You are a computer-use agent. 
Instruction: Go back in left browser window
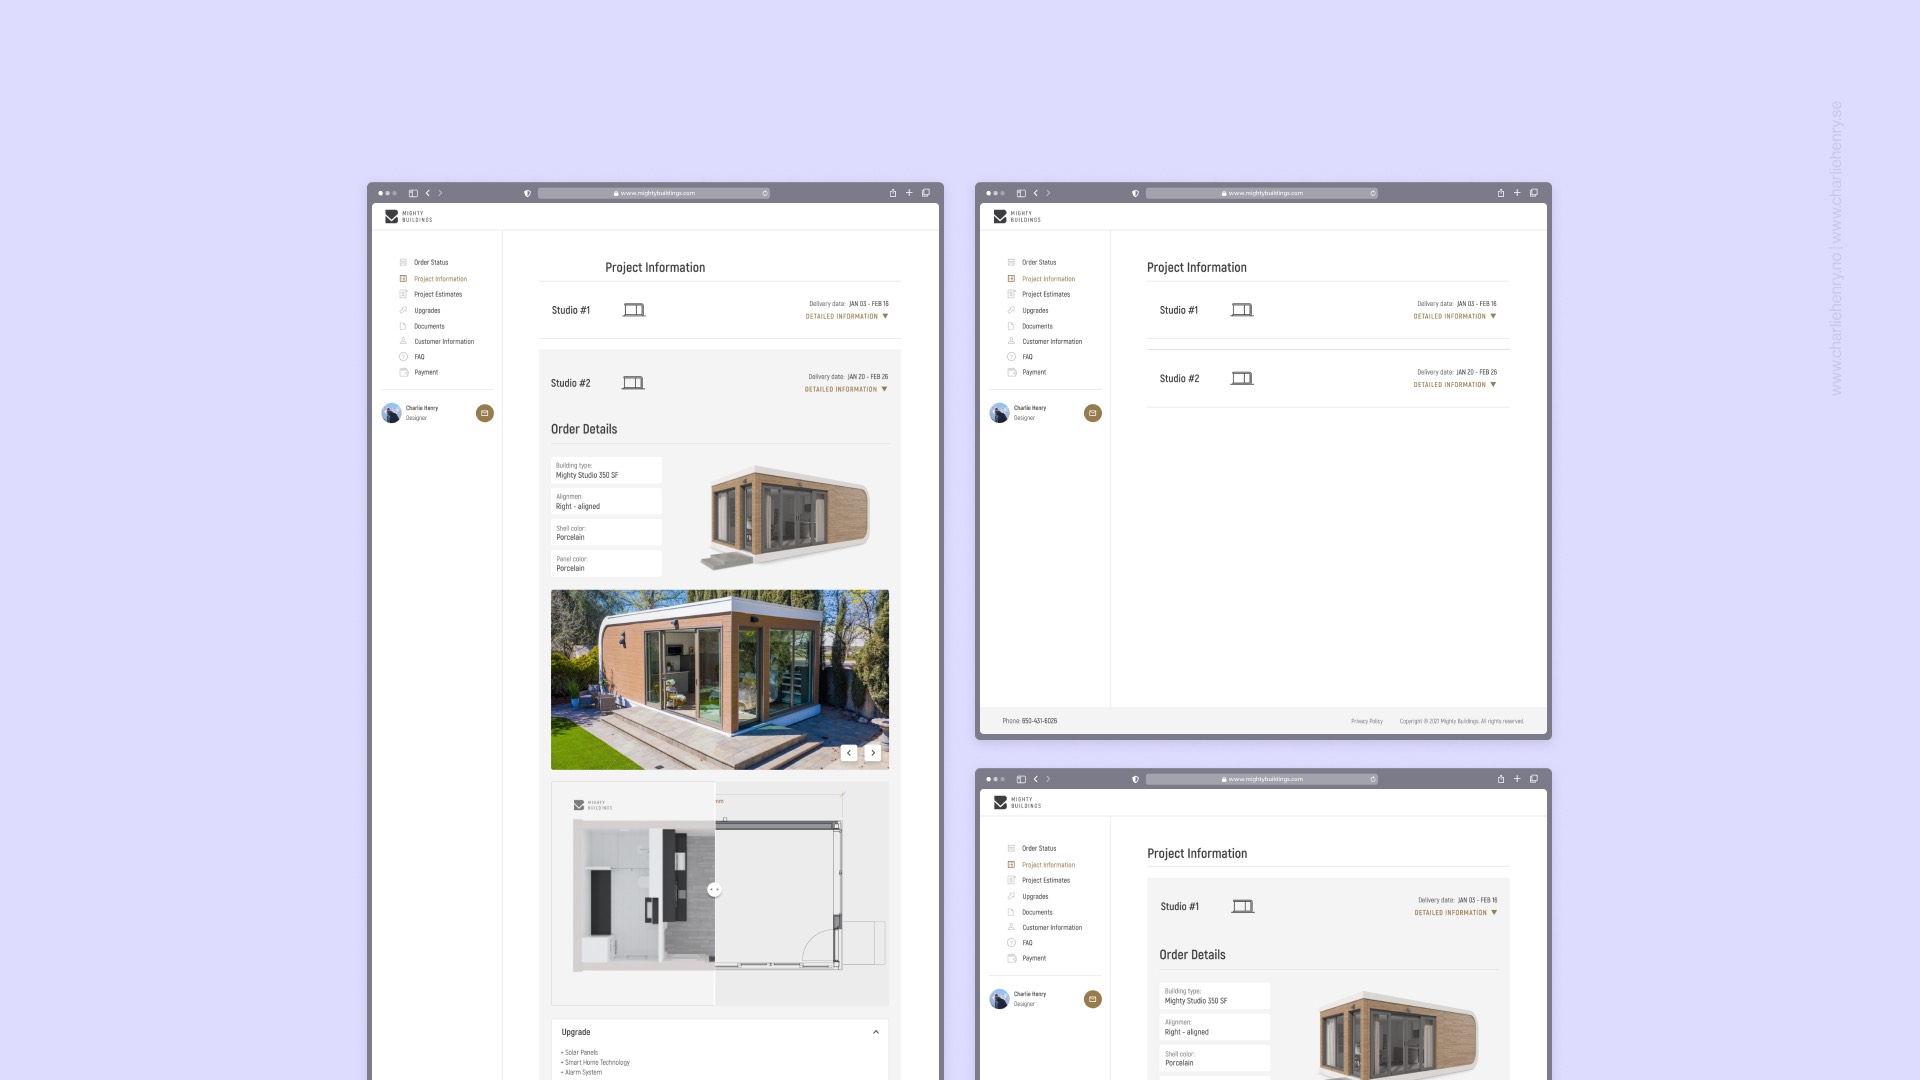pyautogui.click(x=428, y=193)
